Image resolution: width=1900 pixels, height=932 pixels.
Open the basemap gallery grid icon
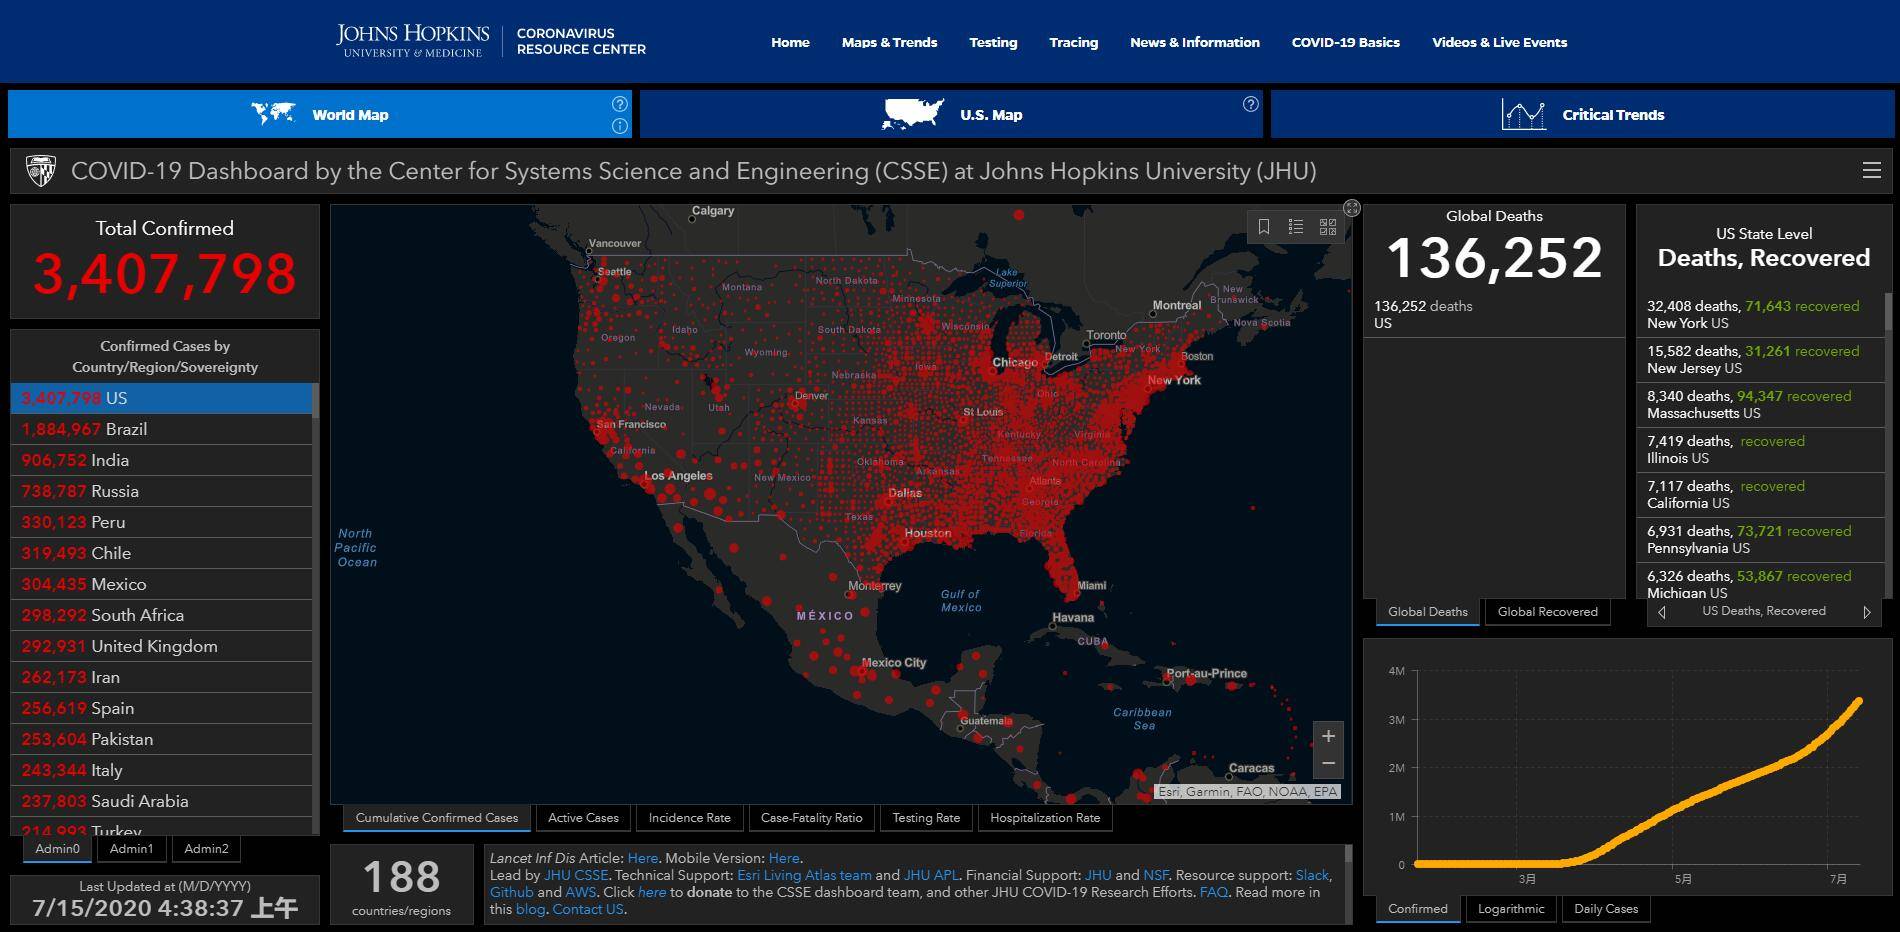tap(1328, 227)
